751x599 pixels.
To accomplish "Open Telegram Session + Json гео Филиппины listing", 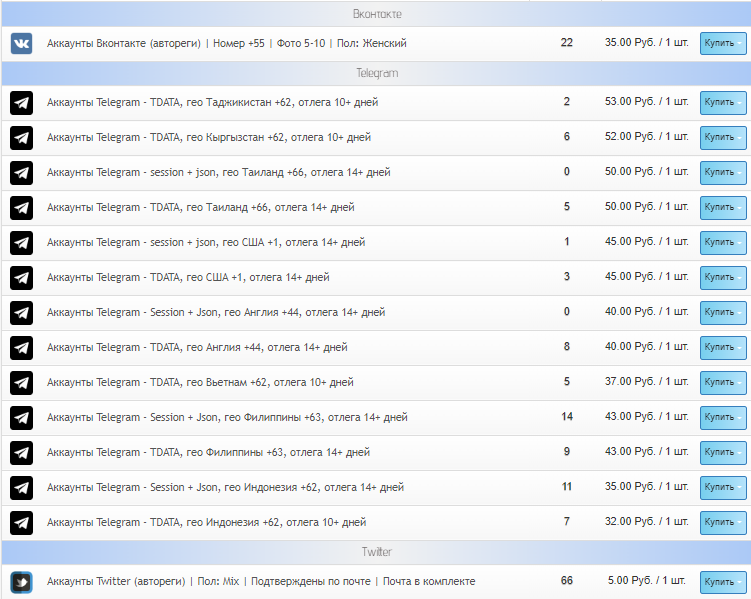I will click(227, 417).
